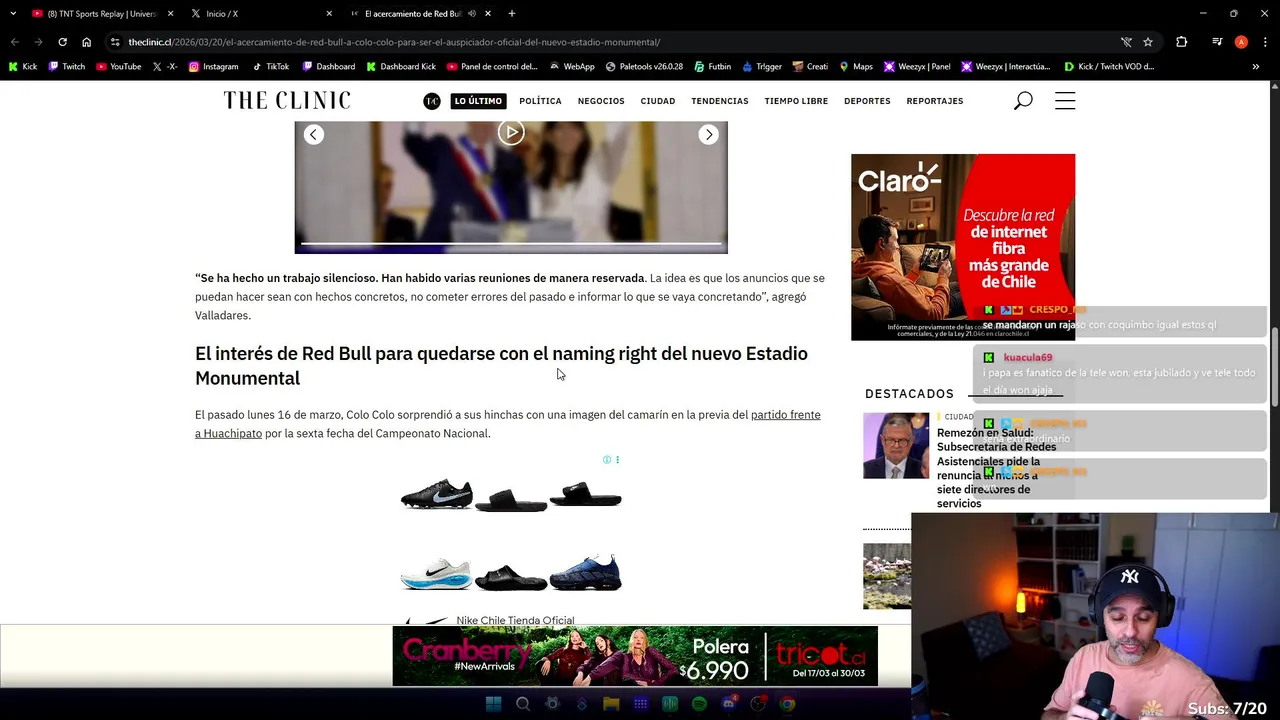Open the Chrome three-dot menu
1280x720 pixels.
(1264, 42)
